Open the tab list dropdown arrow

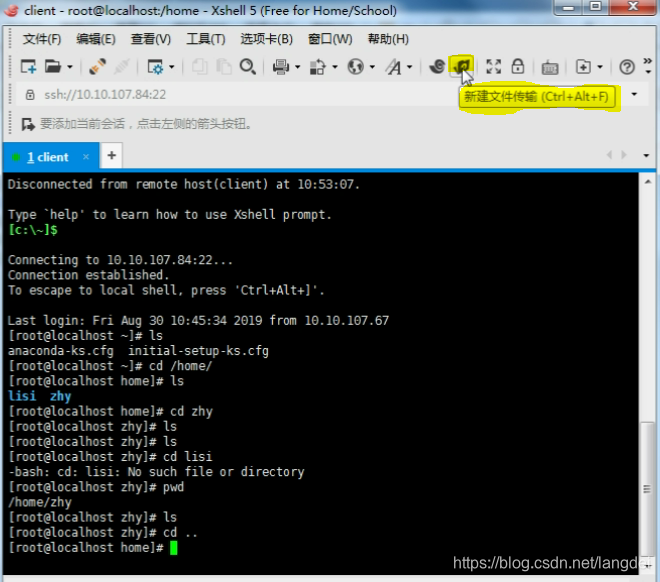[x=646, y=155]
